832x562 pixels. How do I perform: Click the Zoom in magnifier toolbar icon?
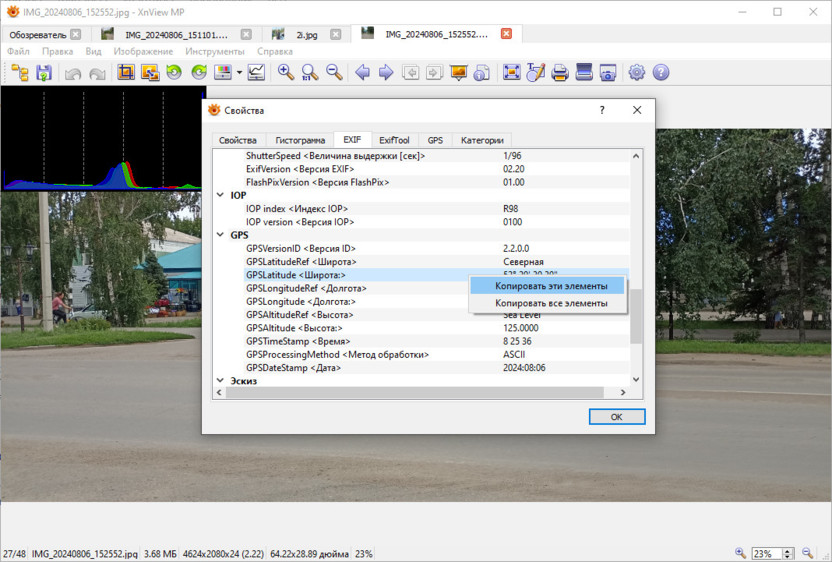pyautogui.click(x=286, y=72)
